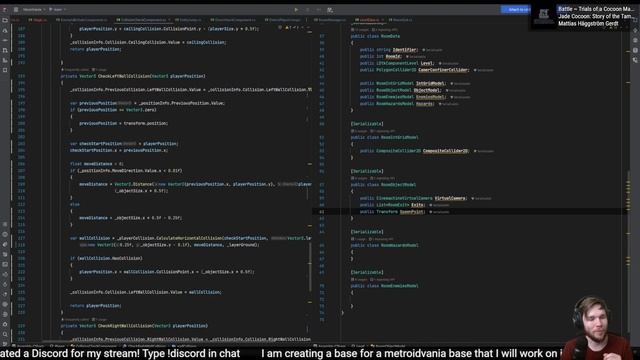Open the project name dropdown in title bar
This screenshot has height=360, width=640.
(33, 9)
